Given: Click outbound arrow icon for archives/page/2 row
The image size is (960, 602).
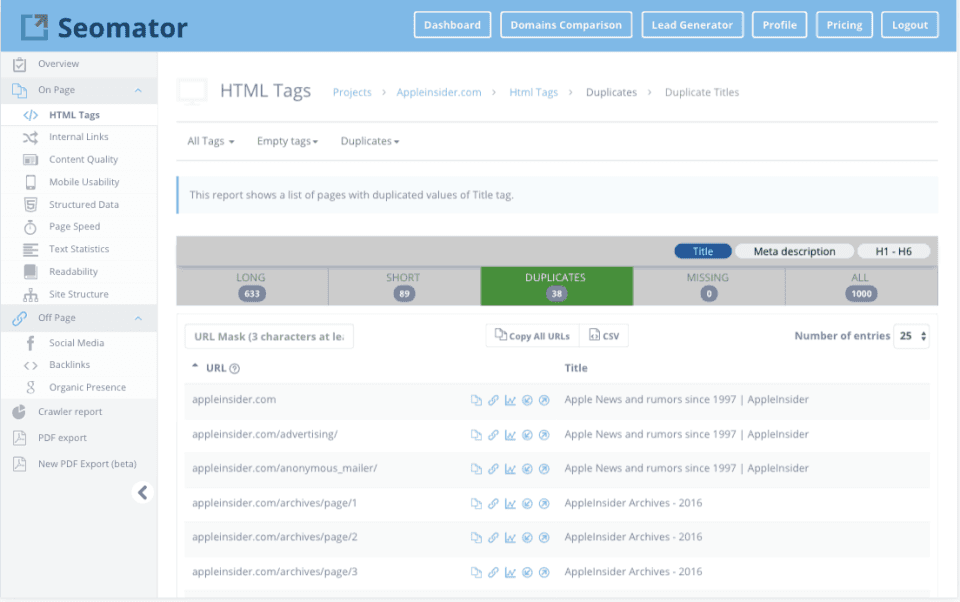Looking at the screenshot, I should [x=544, y=538].
